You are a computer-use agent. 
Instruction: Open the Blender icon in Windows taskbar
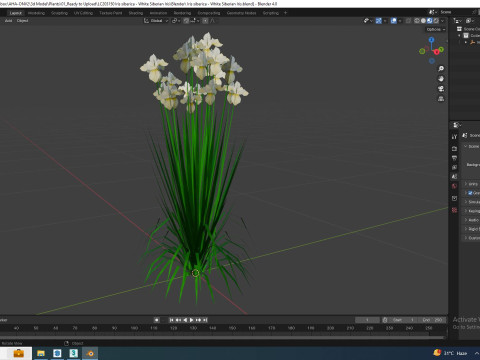click(90, 353)
